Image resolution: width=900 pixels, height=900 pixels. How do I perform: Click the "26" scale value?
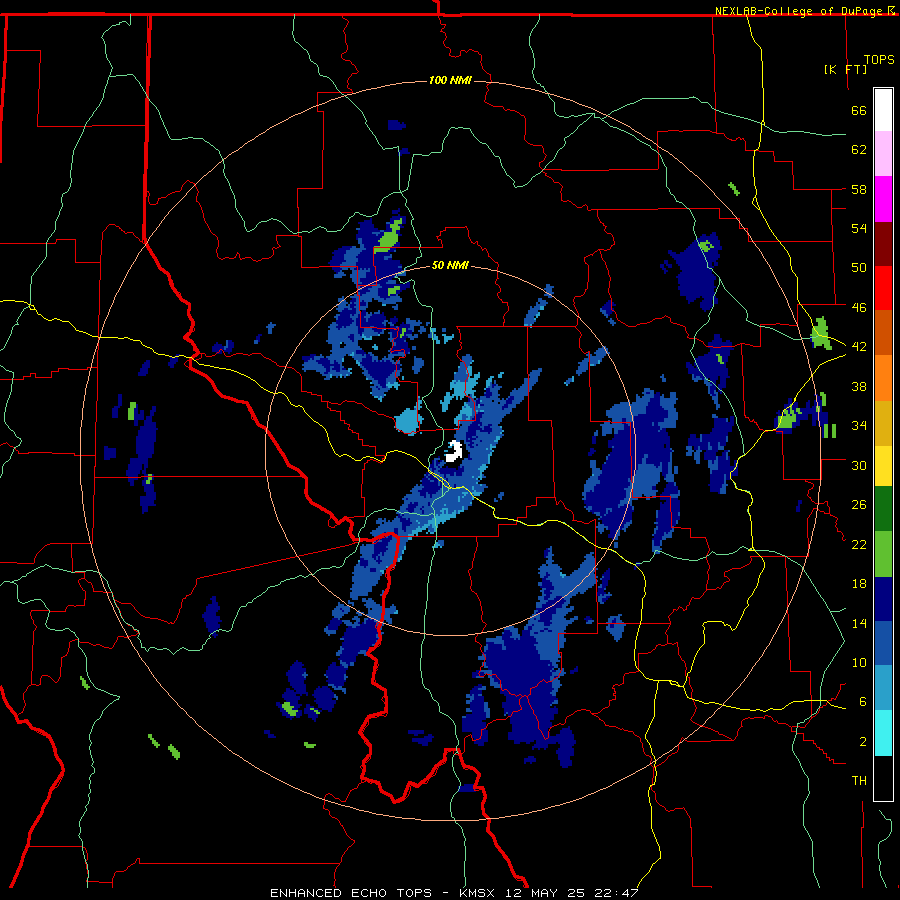click(x=859, y=505)
